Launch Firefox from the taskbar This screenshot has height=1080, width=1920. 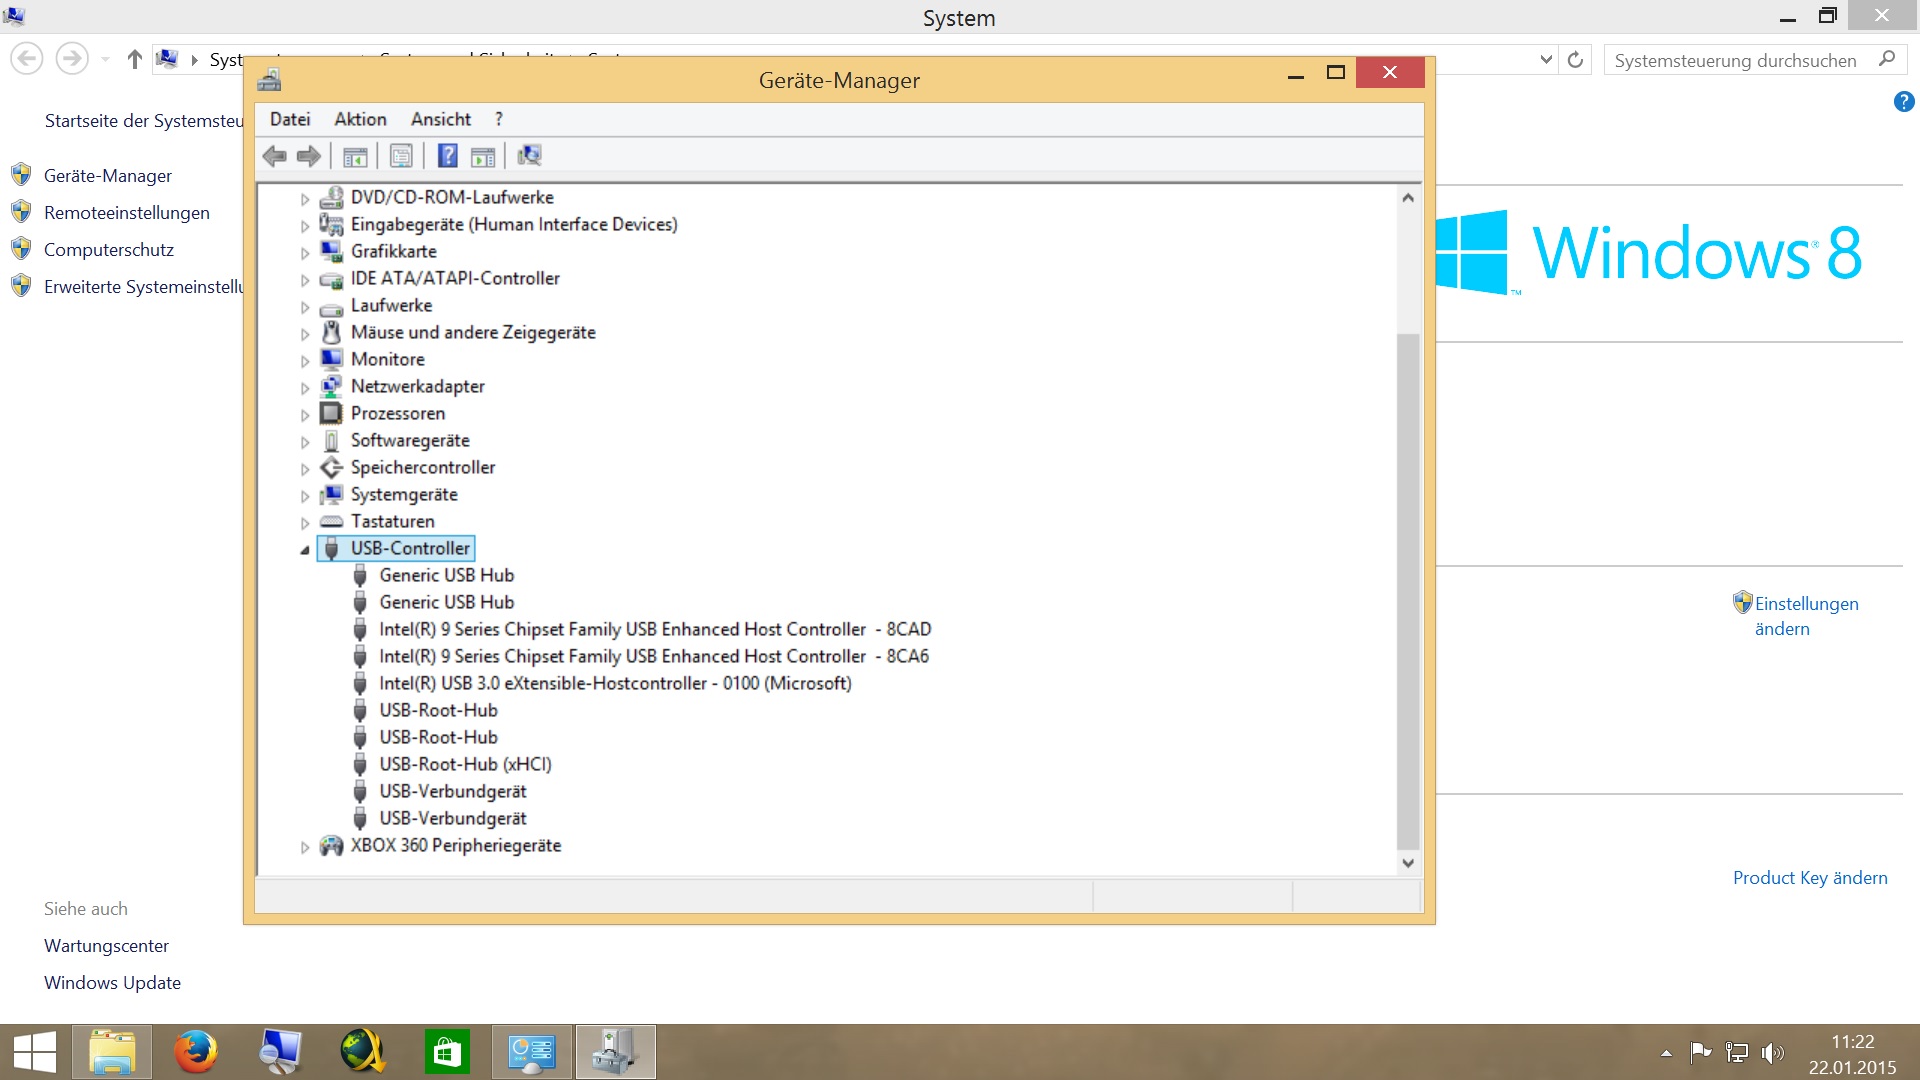(195, 1052)
